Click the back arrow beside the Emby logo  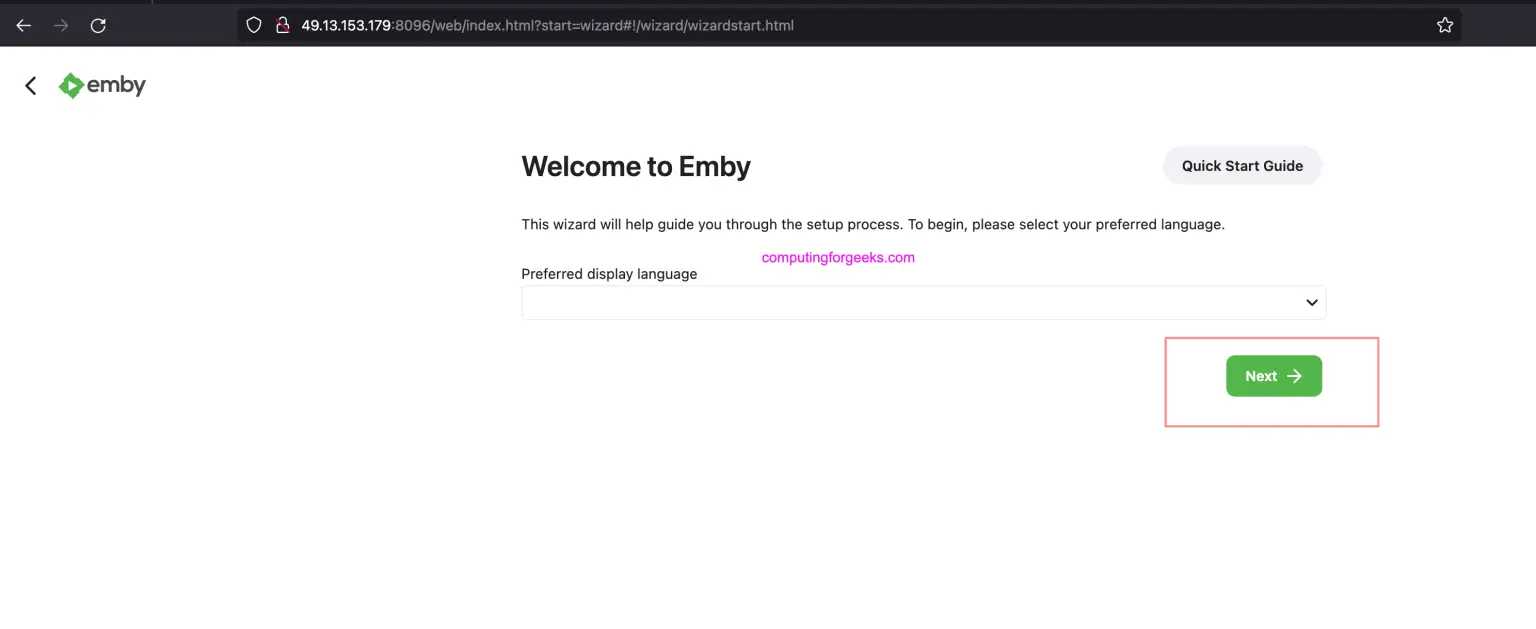coord(30,85)
